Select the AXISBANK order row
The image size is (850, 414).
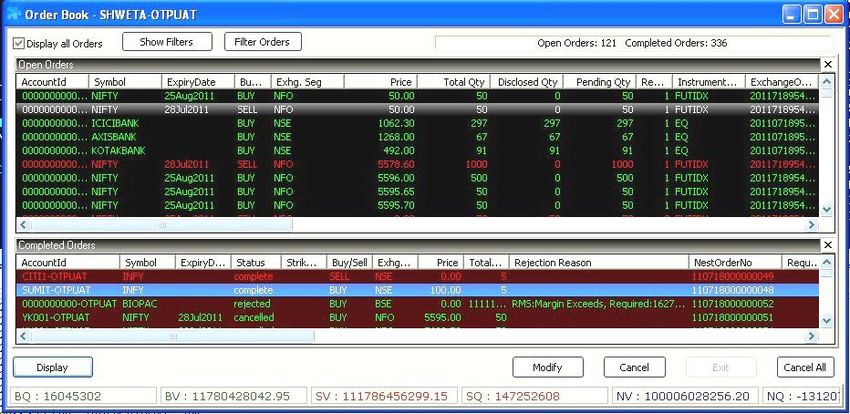[417, 137]
